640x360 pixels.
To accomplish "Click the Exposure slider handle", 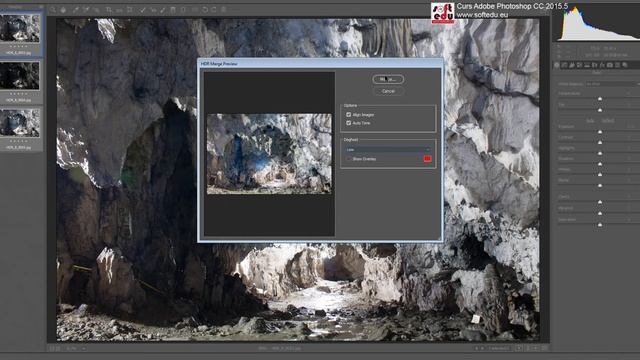I will [600, 132].
